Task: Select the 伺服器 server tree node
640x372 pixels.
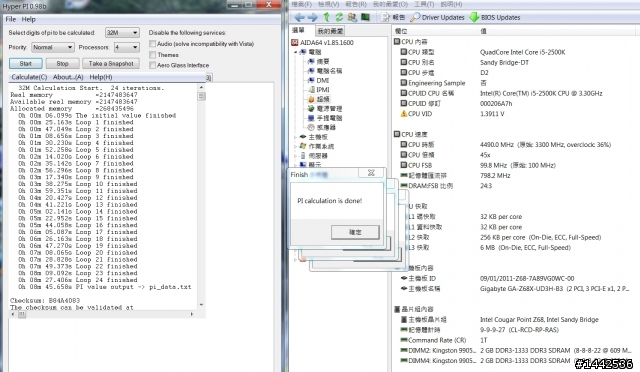Action: click(313, 156)
